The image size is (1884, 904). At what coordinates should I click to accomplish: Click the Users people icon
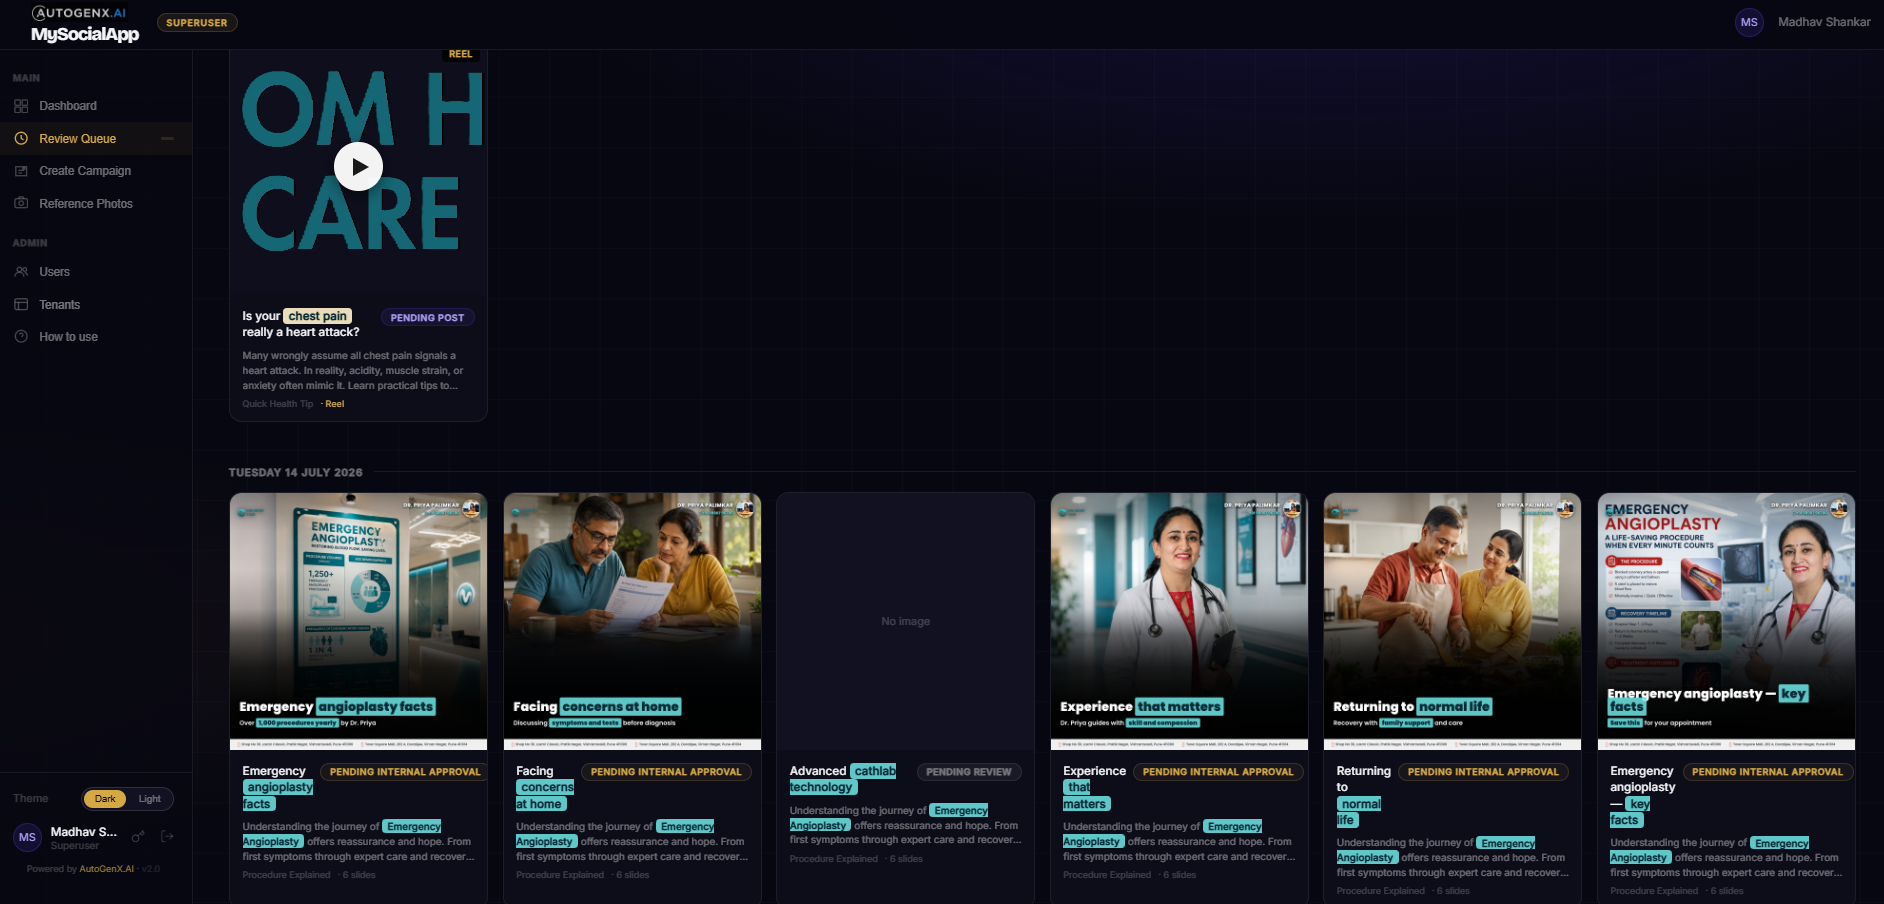pyautogui.click(x=21, y=272)
